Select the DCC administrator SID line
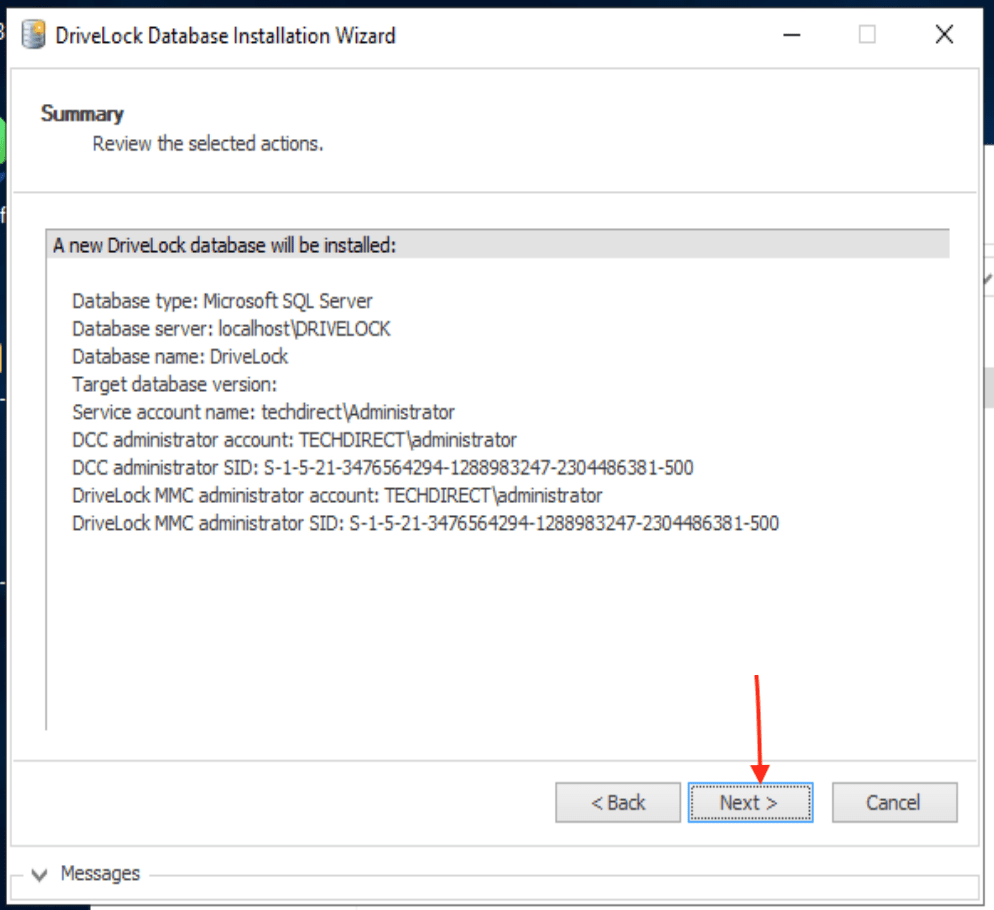The height and width of the screenshot is (910, 994). [x=382, y=468]
